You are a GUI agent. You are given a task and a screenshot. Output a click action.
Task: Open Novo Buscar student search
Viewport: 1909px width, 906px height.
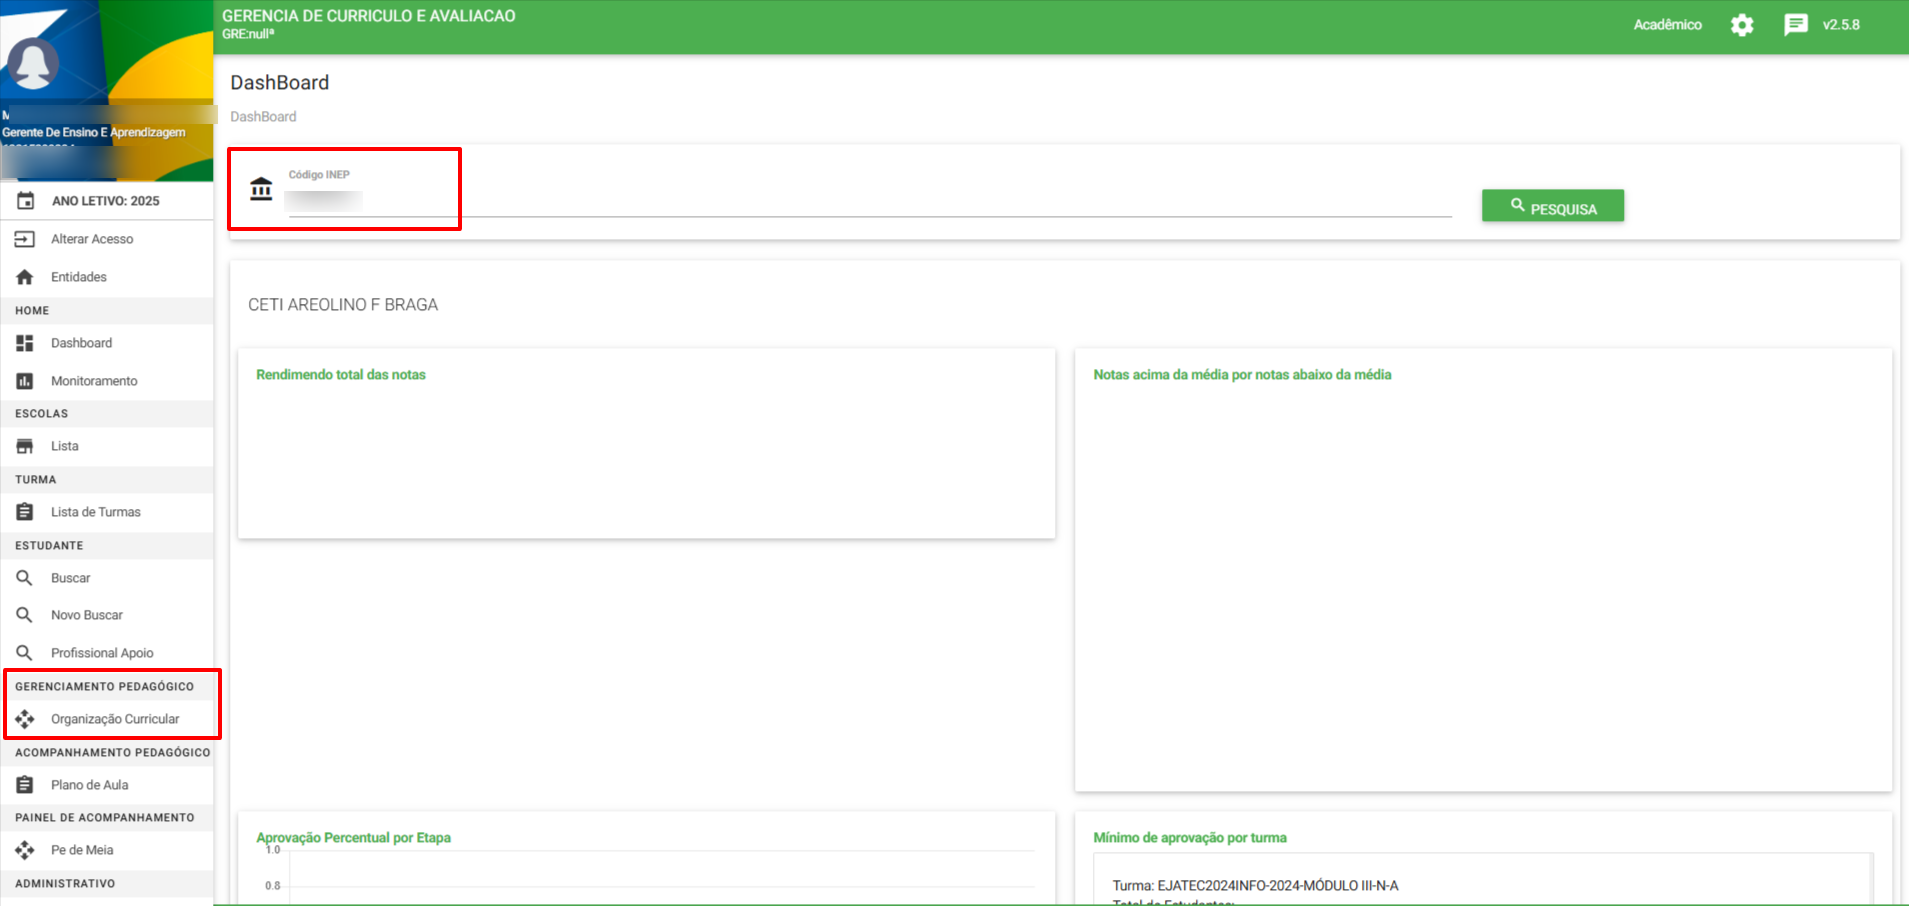(x=87, y=615)
